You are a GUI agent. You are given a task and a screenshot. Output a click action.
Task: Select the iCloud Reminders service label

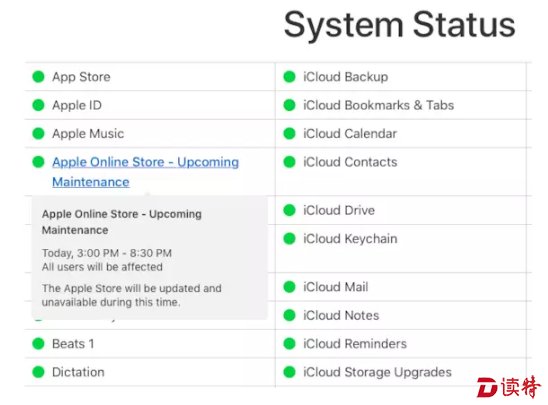tap(355, 344)
